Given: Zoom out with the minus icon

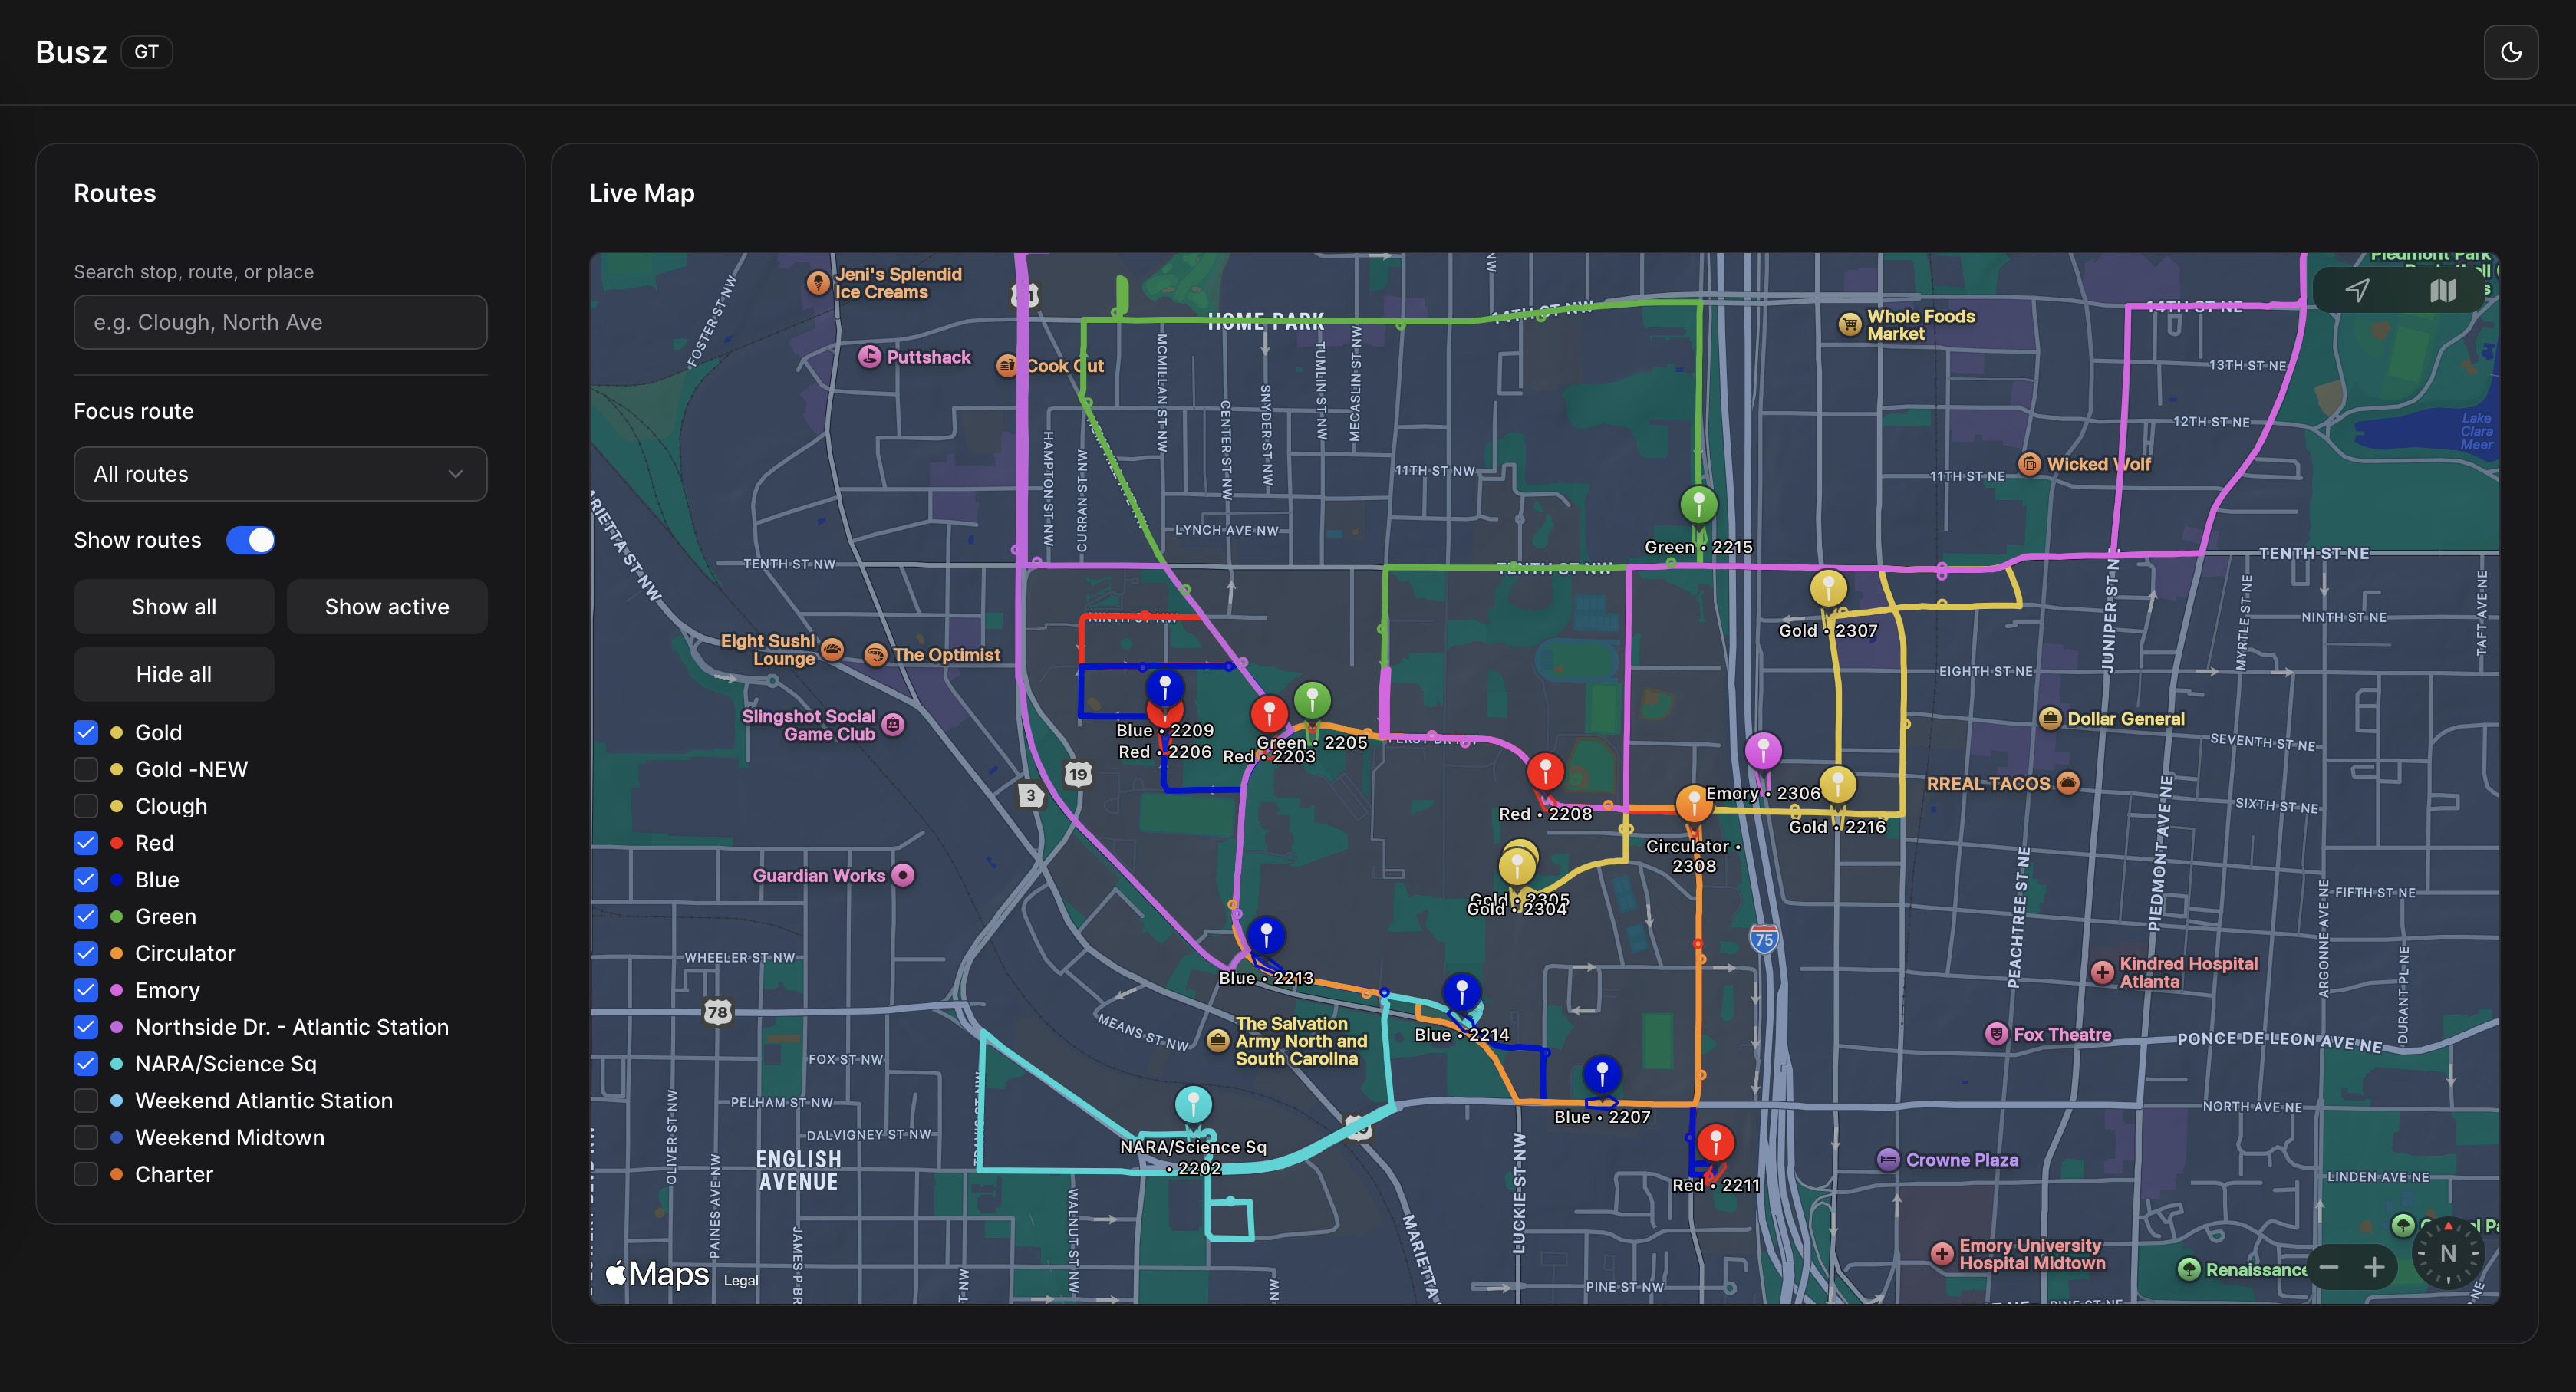Looking at the screenshot, I should (x=2329, y=1267).
